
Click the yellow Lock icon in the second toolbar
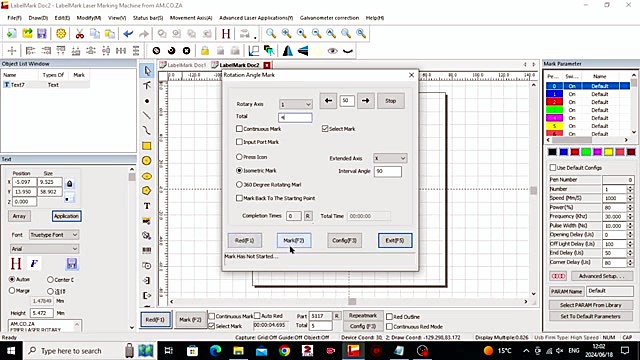(x=205, y=51)
